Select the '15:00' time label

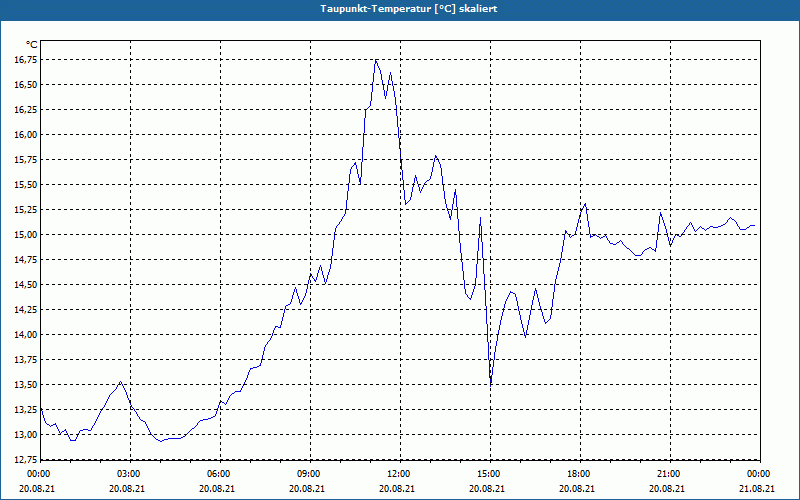pyautogui.click(x=488, y=474)
